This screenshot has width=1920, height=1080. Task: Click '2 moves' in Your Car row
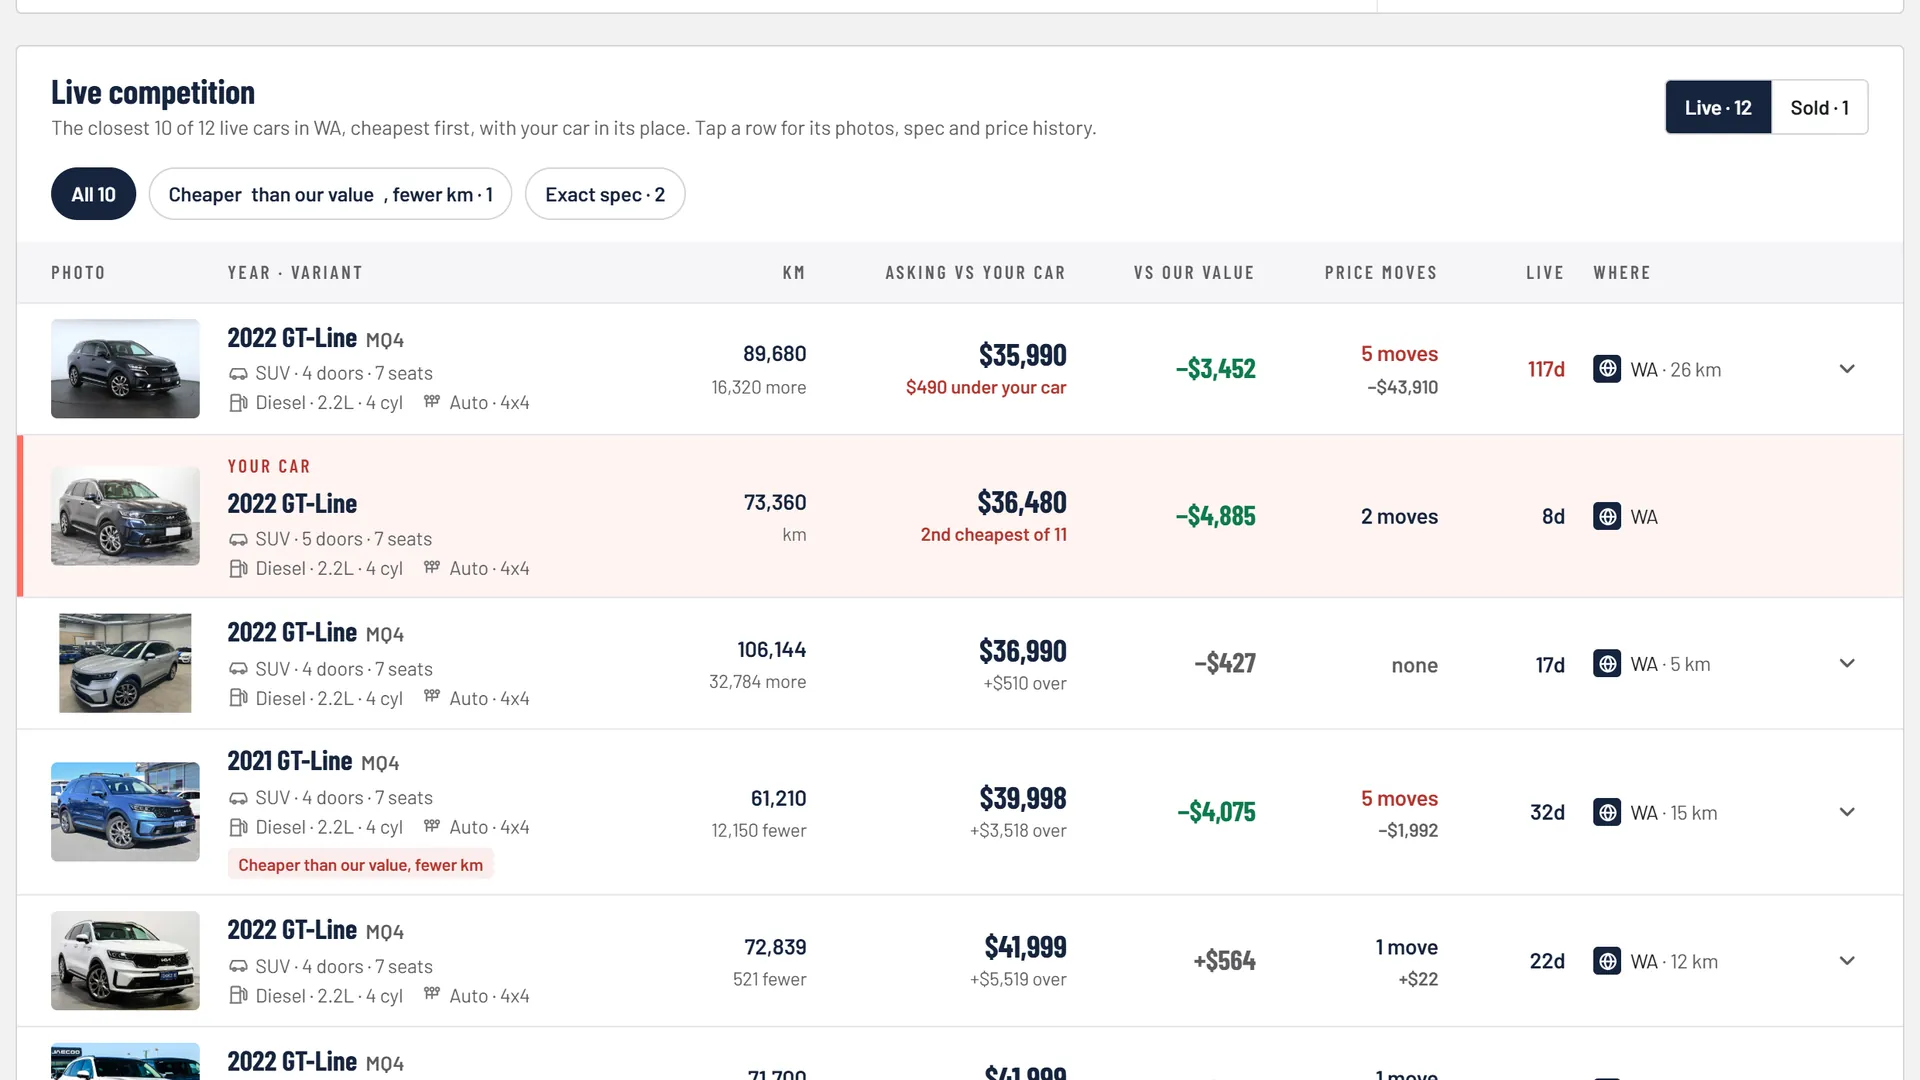pos(1399,517)
